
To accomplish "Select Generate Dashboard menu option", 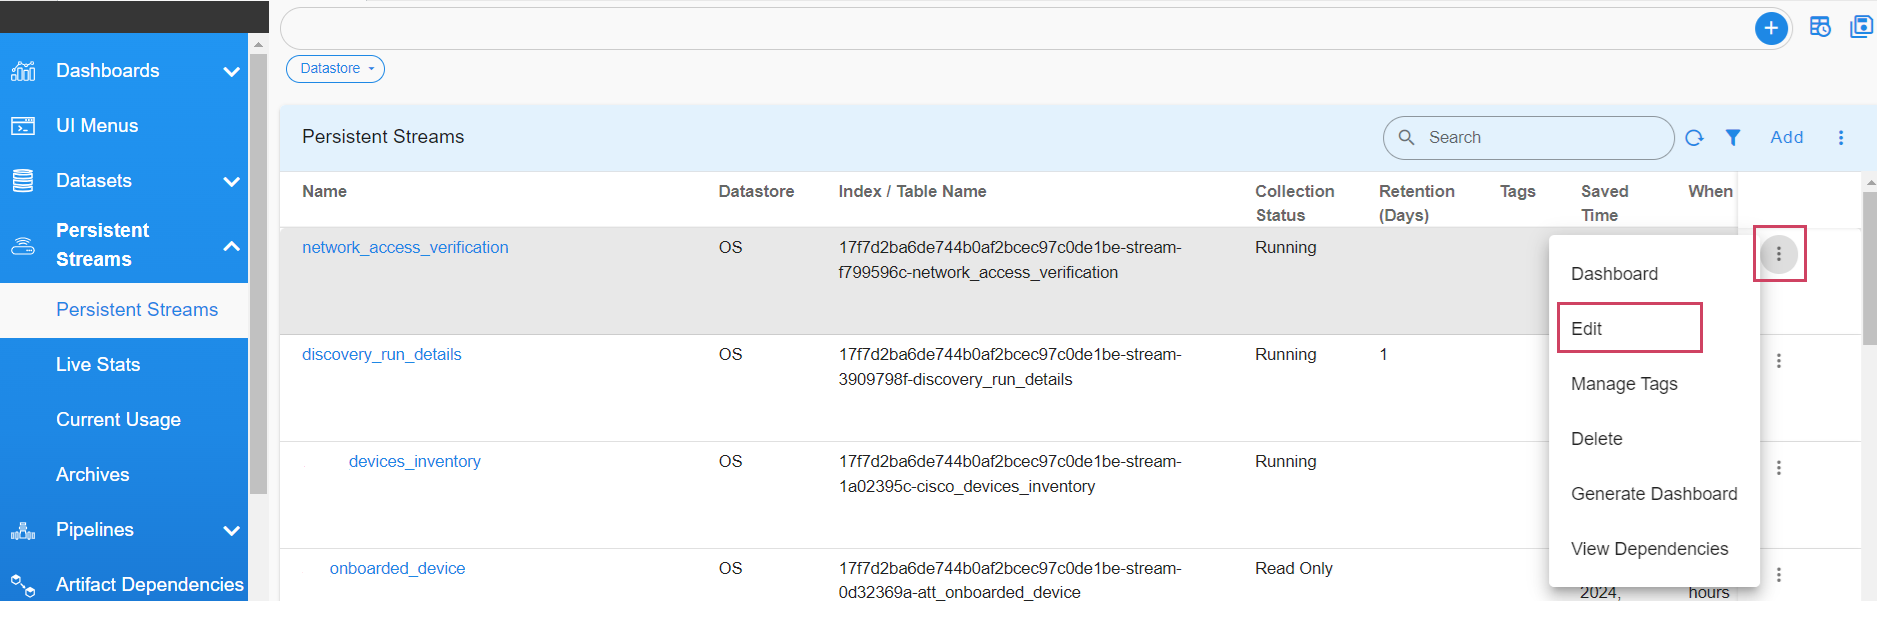I will (1653, 494).
